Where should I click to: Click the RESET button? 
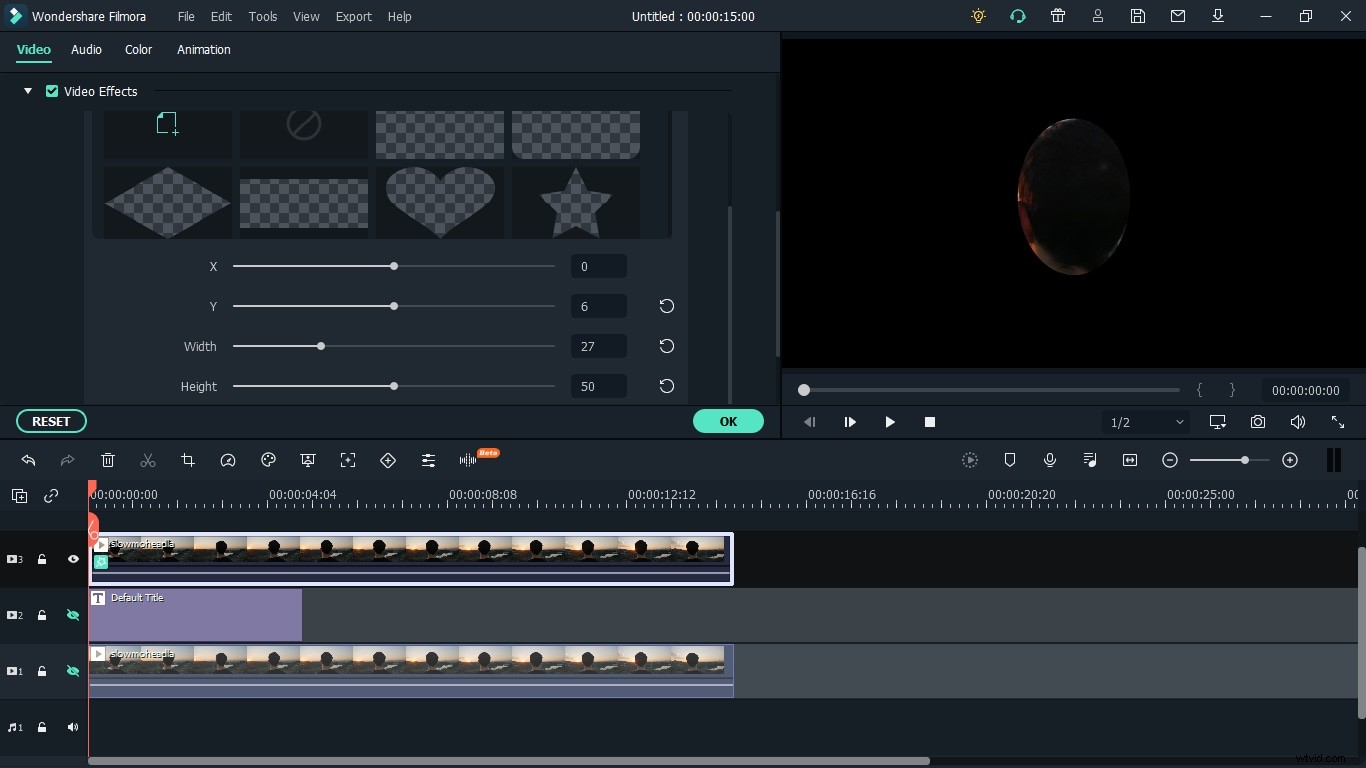point(51,421)
